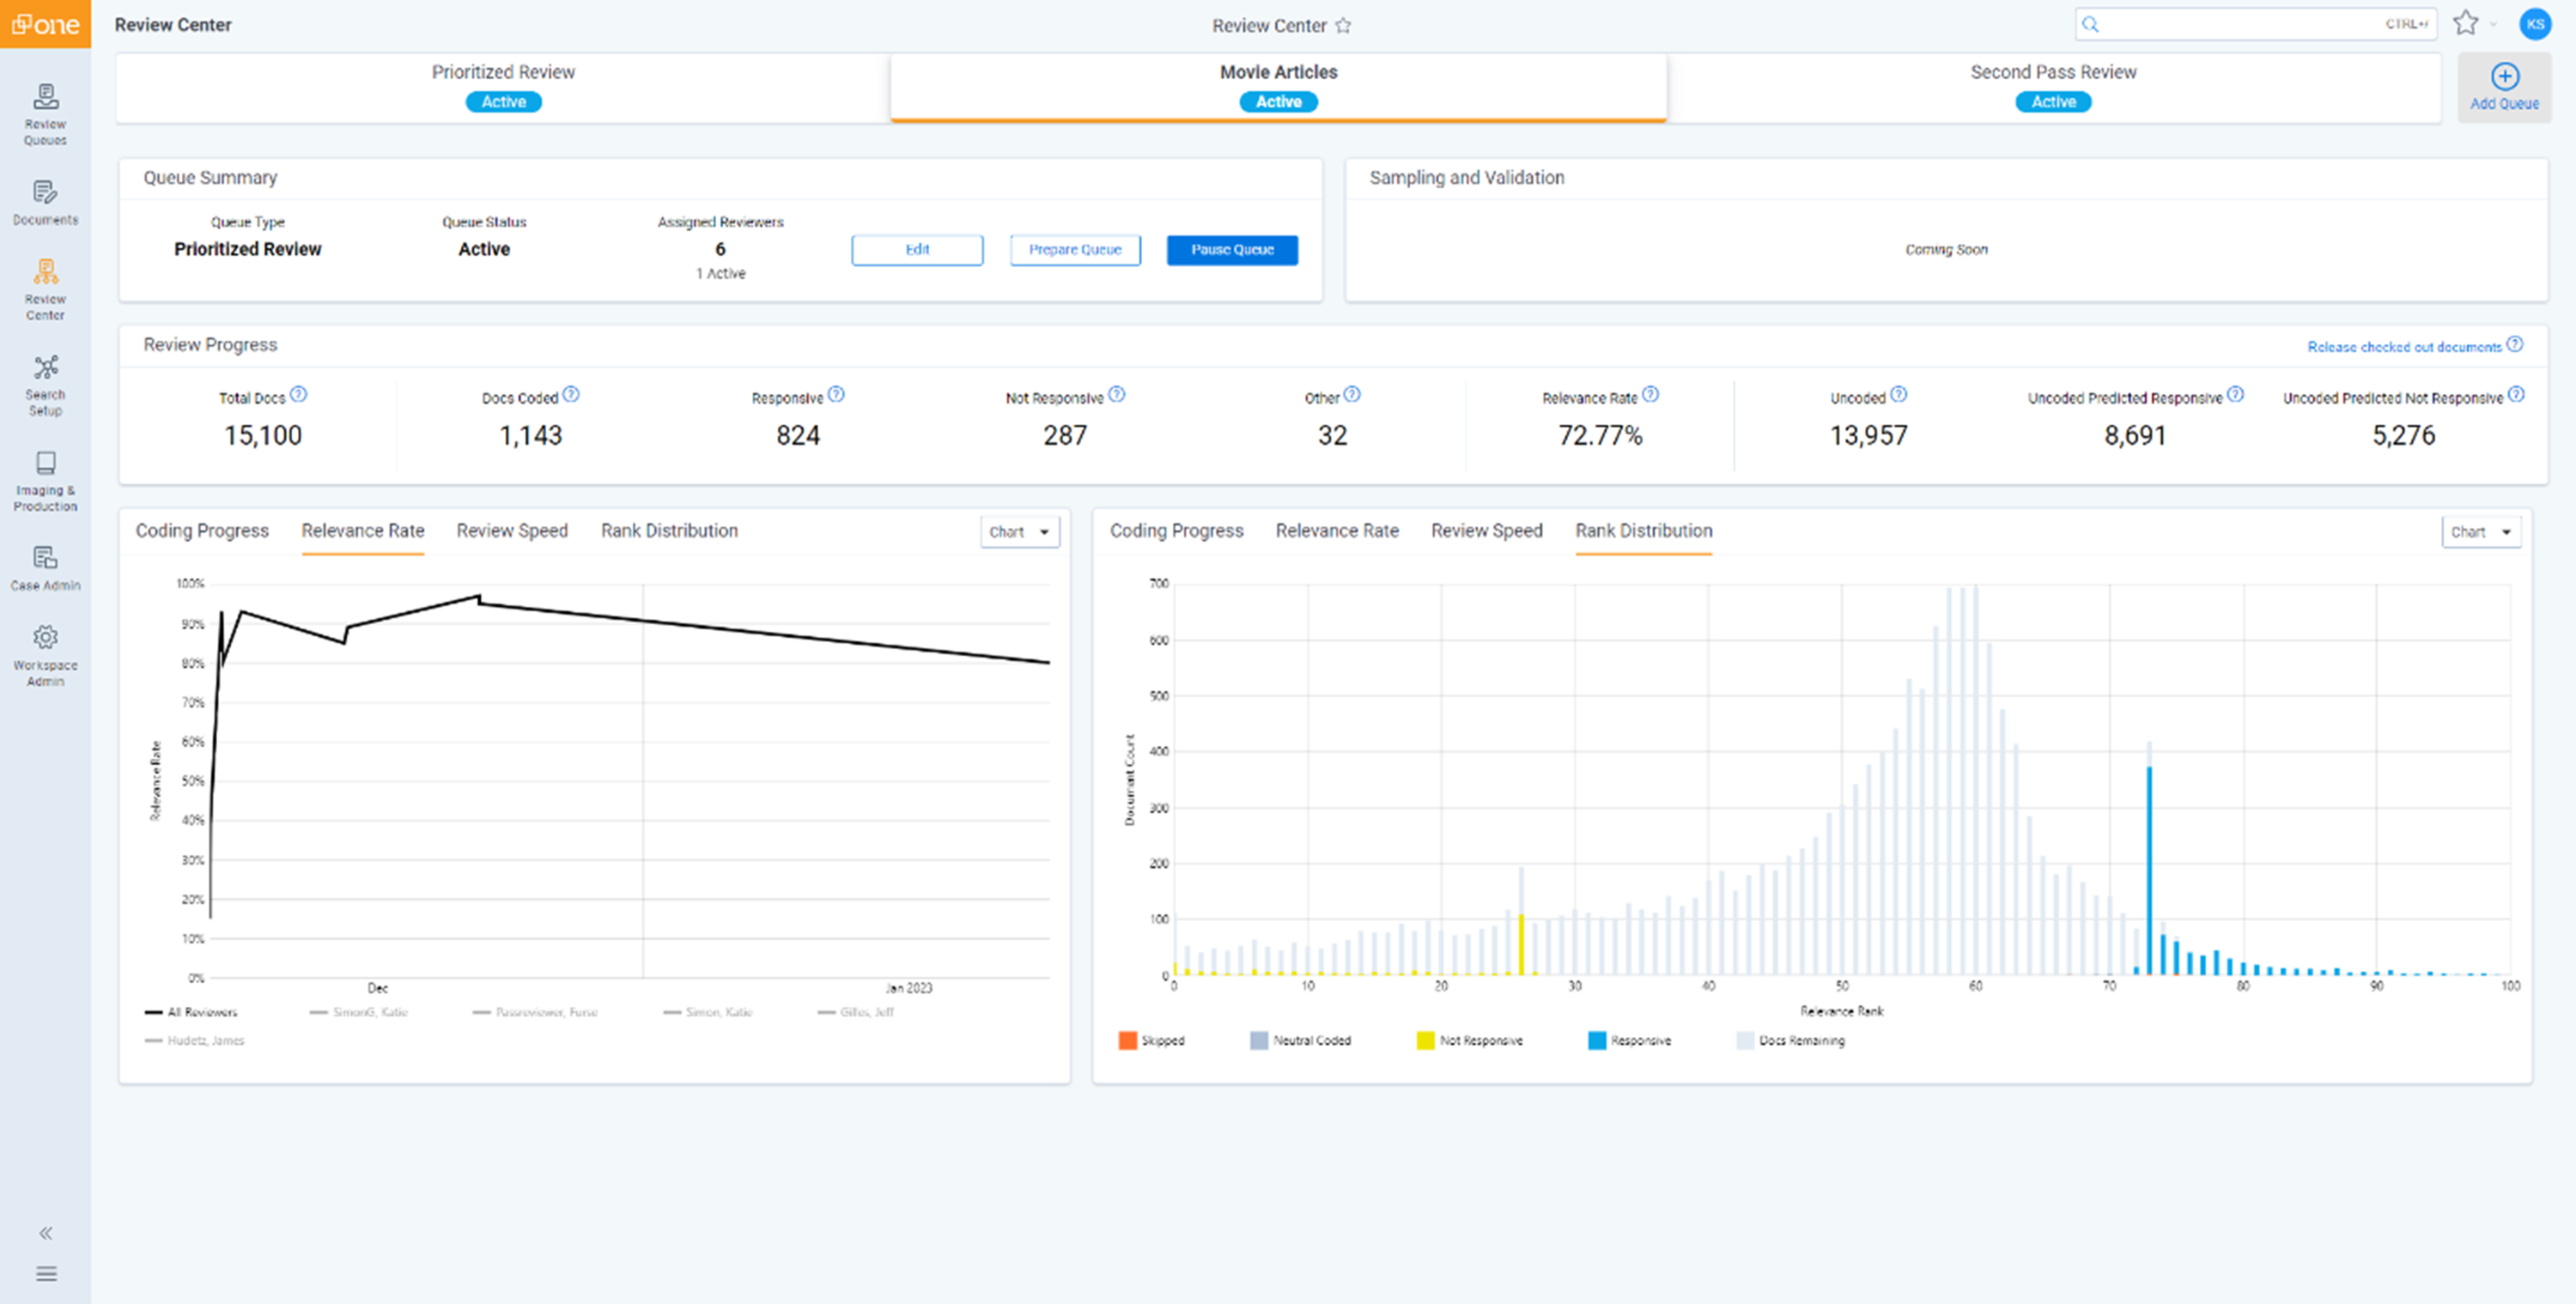This screenshot has height=1304, width=2576.
Task: Collapse the sidebar with double chevron
Action: pyautogui.click(x=46, y=1232)
